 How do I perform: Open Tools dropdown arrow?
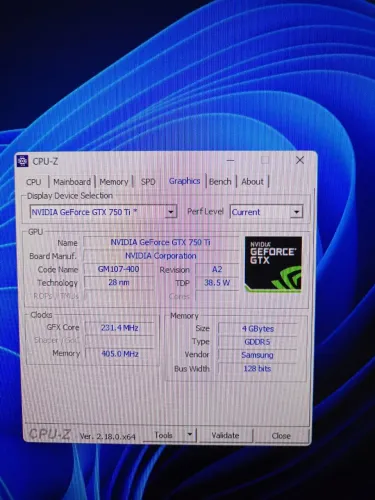click(190, 435)
